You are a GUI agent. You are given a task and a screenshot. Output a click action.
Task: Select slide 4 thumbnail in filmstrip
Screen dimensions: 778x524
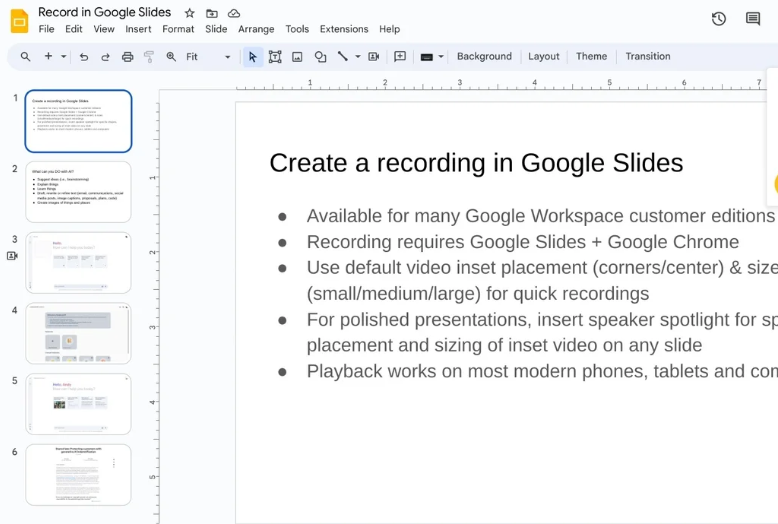coord(78,333)
